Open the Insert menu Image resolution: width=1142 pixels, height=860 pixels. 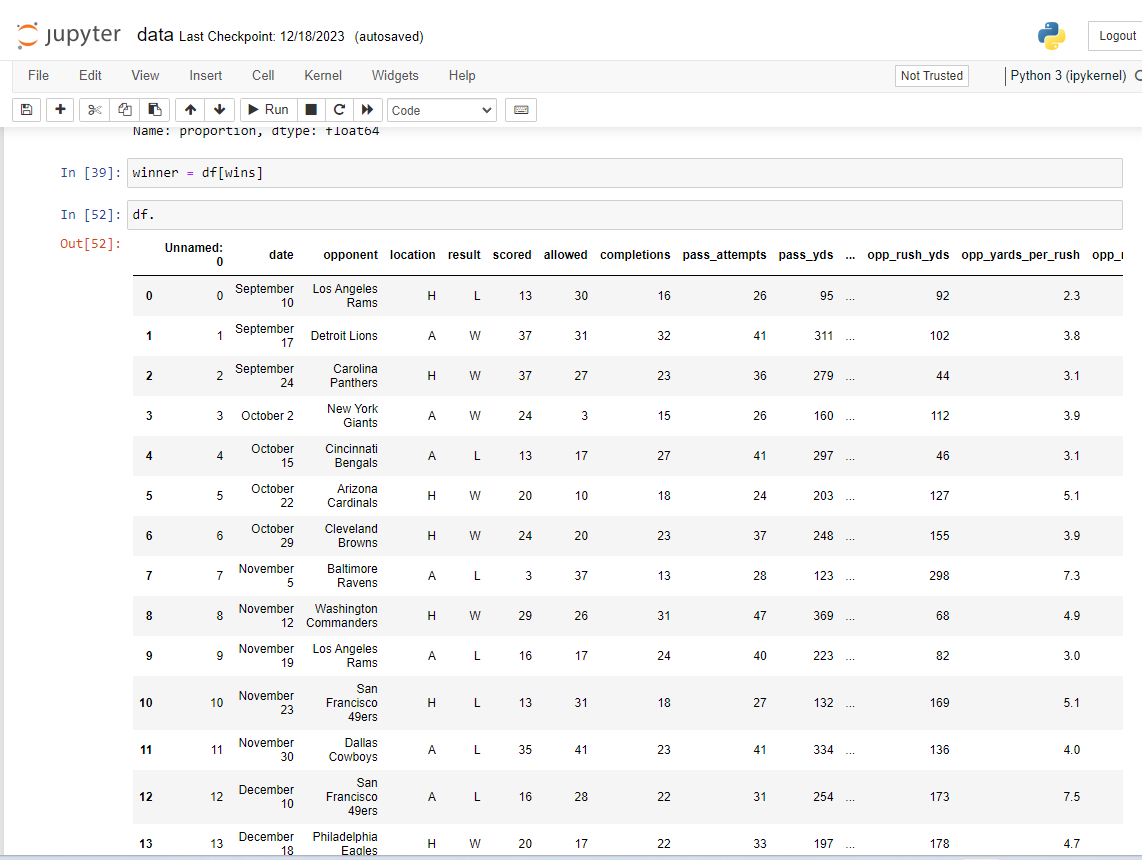(205, 76)
